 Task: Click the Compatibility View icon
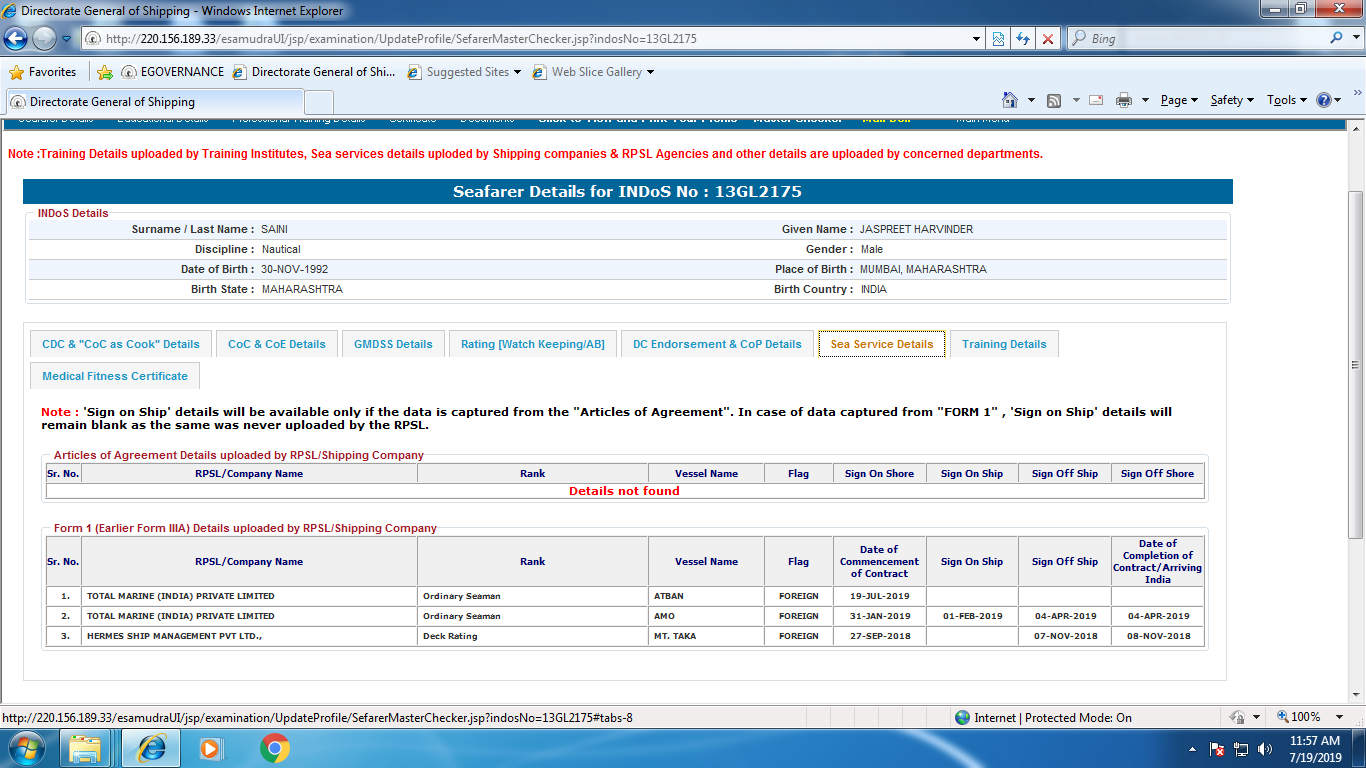click(x=998, y=39)
